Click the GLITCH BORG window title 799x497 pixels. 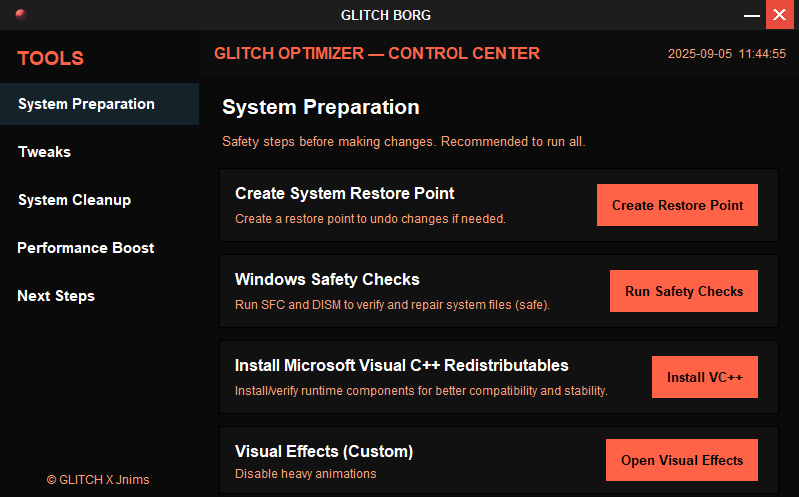coord(386,15)
